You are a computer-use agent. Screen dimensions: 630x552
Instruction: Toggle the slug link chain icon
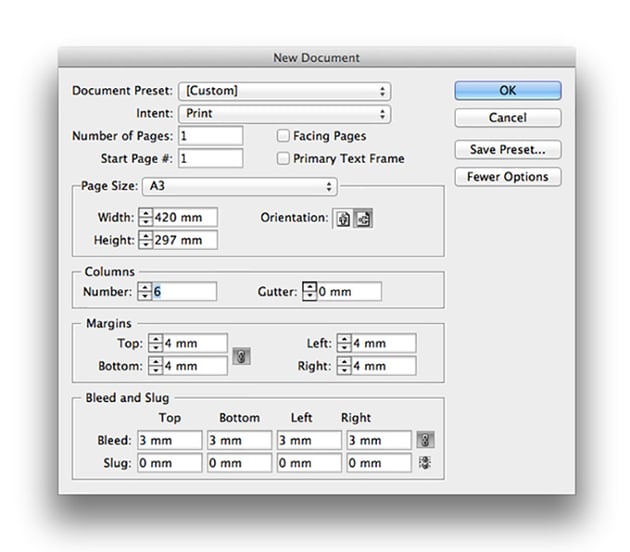pyautogui.click(x=425, y=463)
